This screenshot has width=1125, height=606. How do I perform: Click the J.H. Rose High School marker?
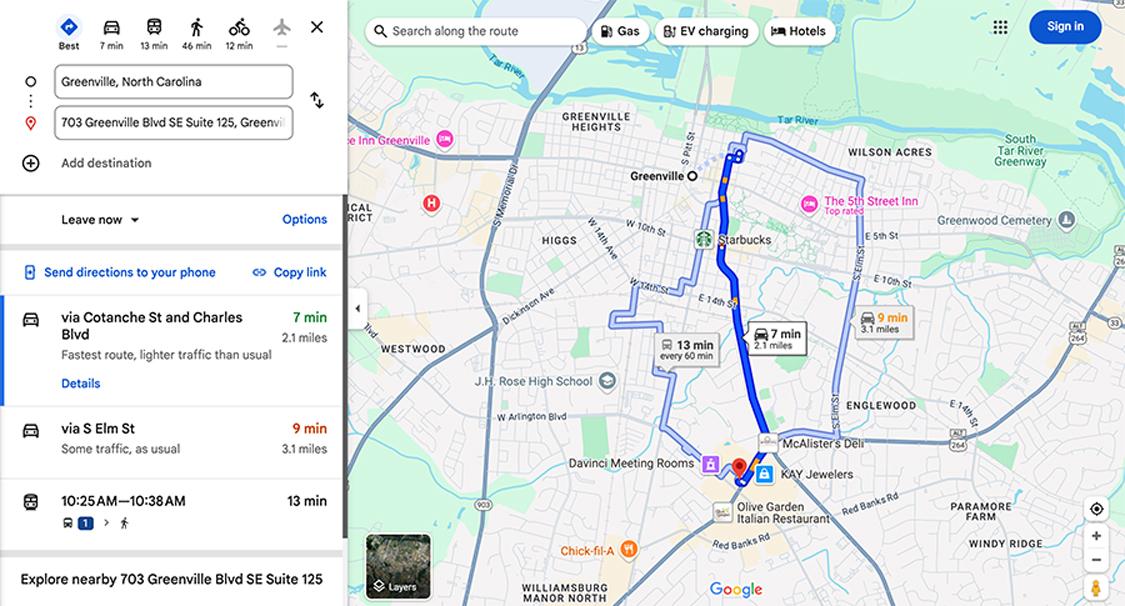(608, 381)
